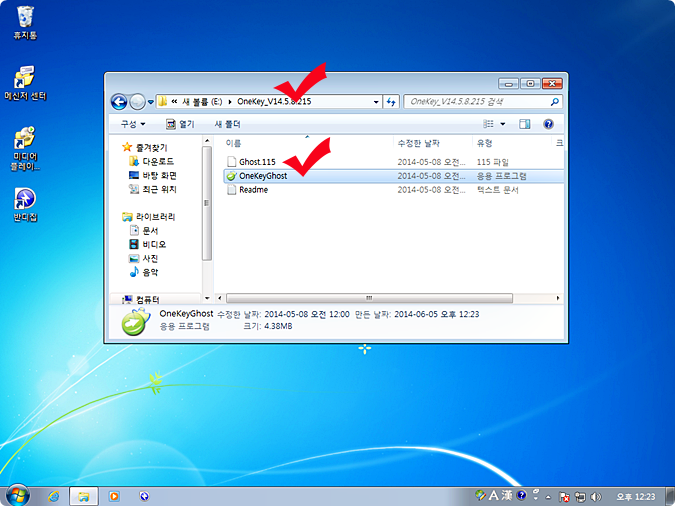Viewport: 675px width, 506px height.
Task: Show hidden tray icons arrow
Action: tap(548, 497)
